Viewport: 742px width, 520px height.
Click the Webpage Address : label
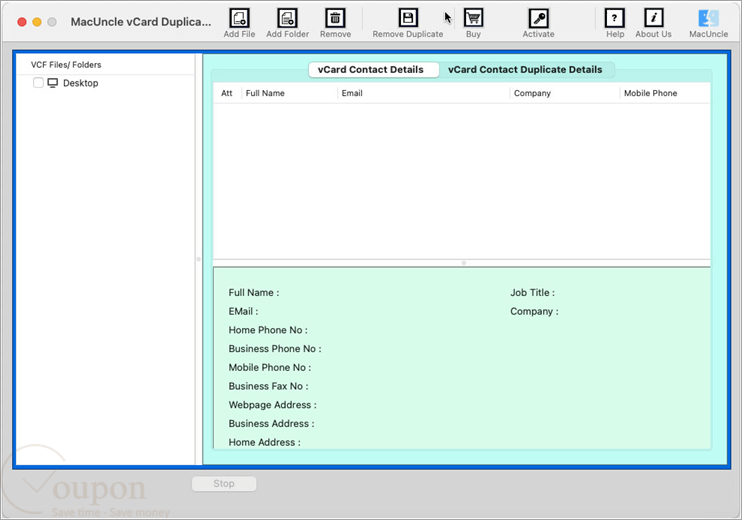point(273,405)
